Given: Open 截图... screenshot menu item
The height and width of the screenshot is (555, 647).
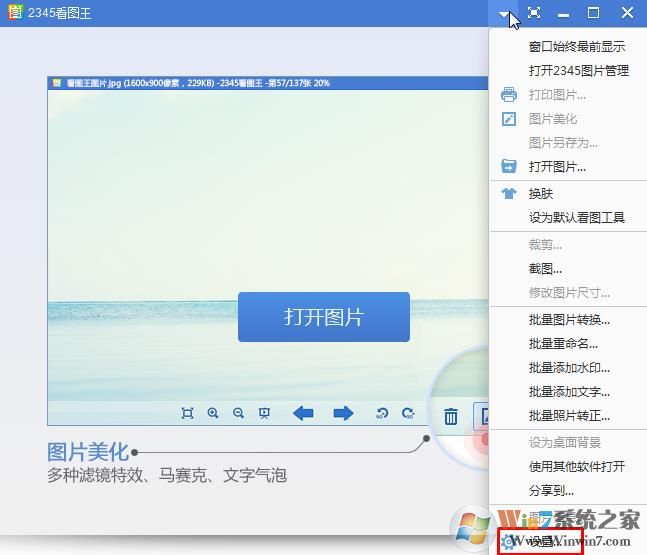Looking at the screenshot, I should click(545, 268).
